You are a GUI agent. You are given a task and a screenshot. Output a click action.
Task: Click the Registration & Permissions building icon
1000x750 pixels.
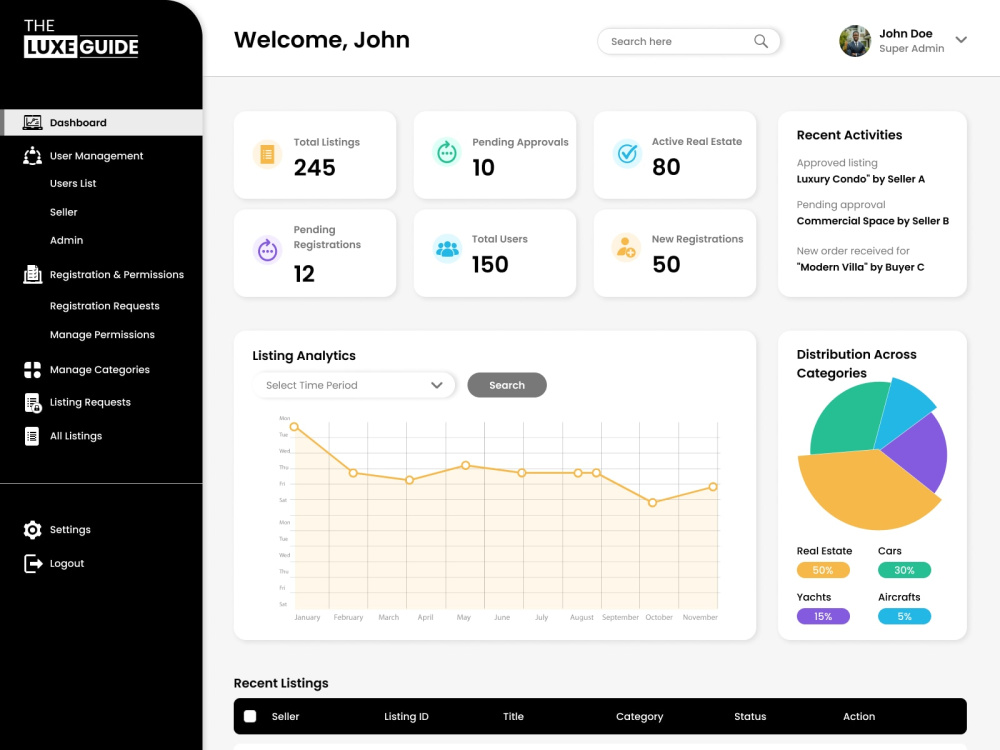[33, 274]
